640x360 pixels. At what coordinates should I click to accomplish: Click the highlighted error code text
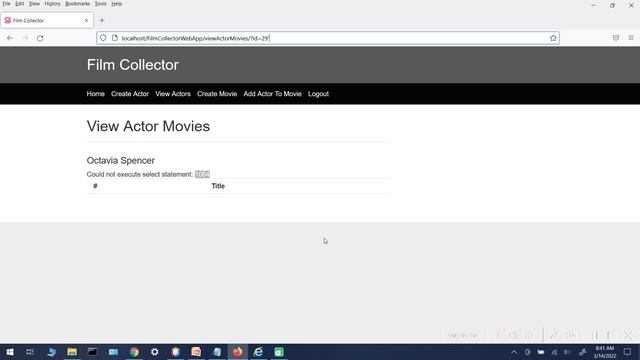(202, 174)
